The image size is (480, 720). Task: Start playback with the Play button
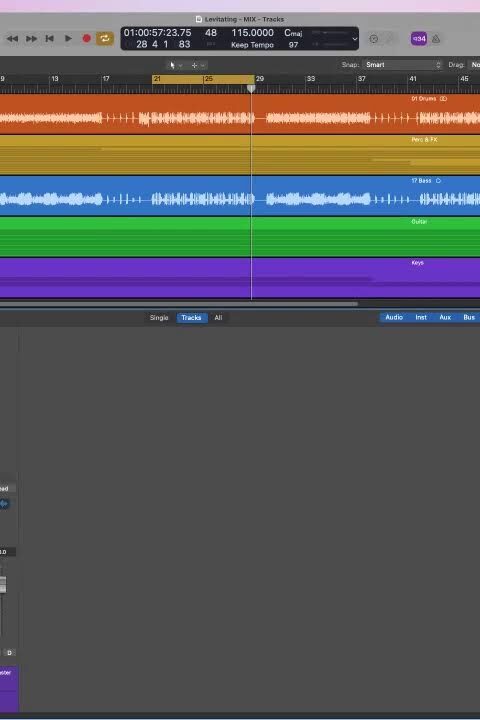tap(68, 39)
